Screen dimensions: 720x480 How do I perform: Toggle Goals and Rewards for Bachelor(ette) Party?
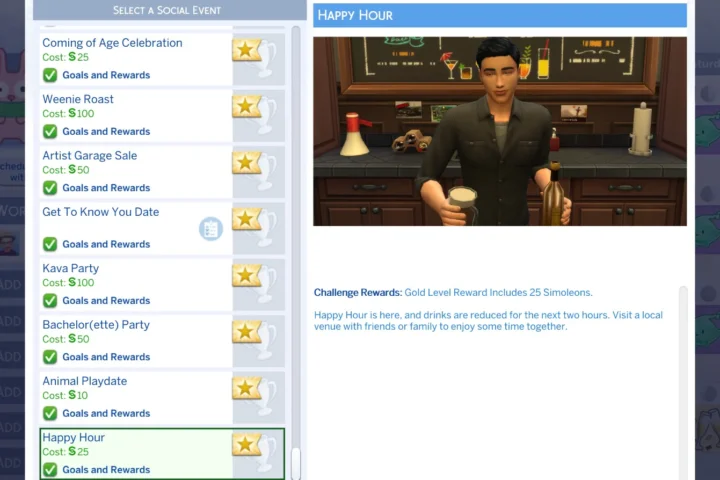(50, 357)
